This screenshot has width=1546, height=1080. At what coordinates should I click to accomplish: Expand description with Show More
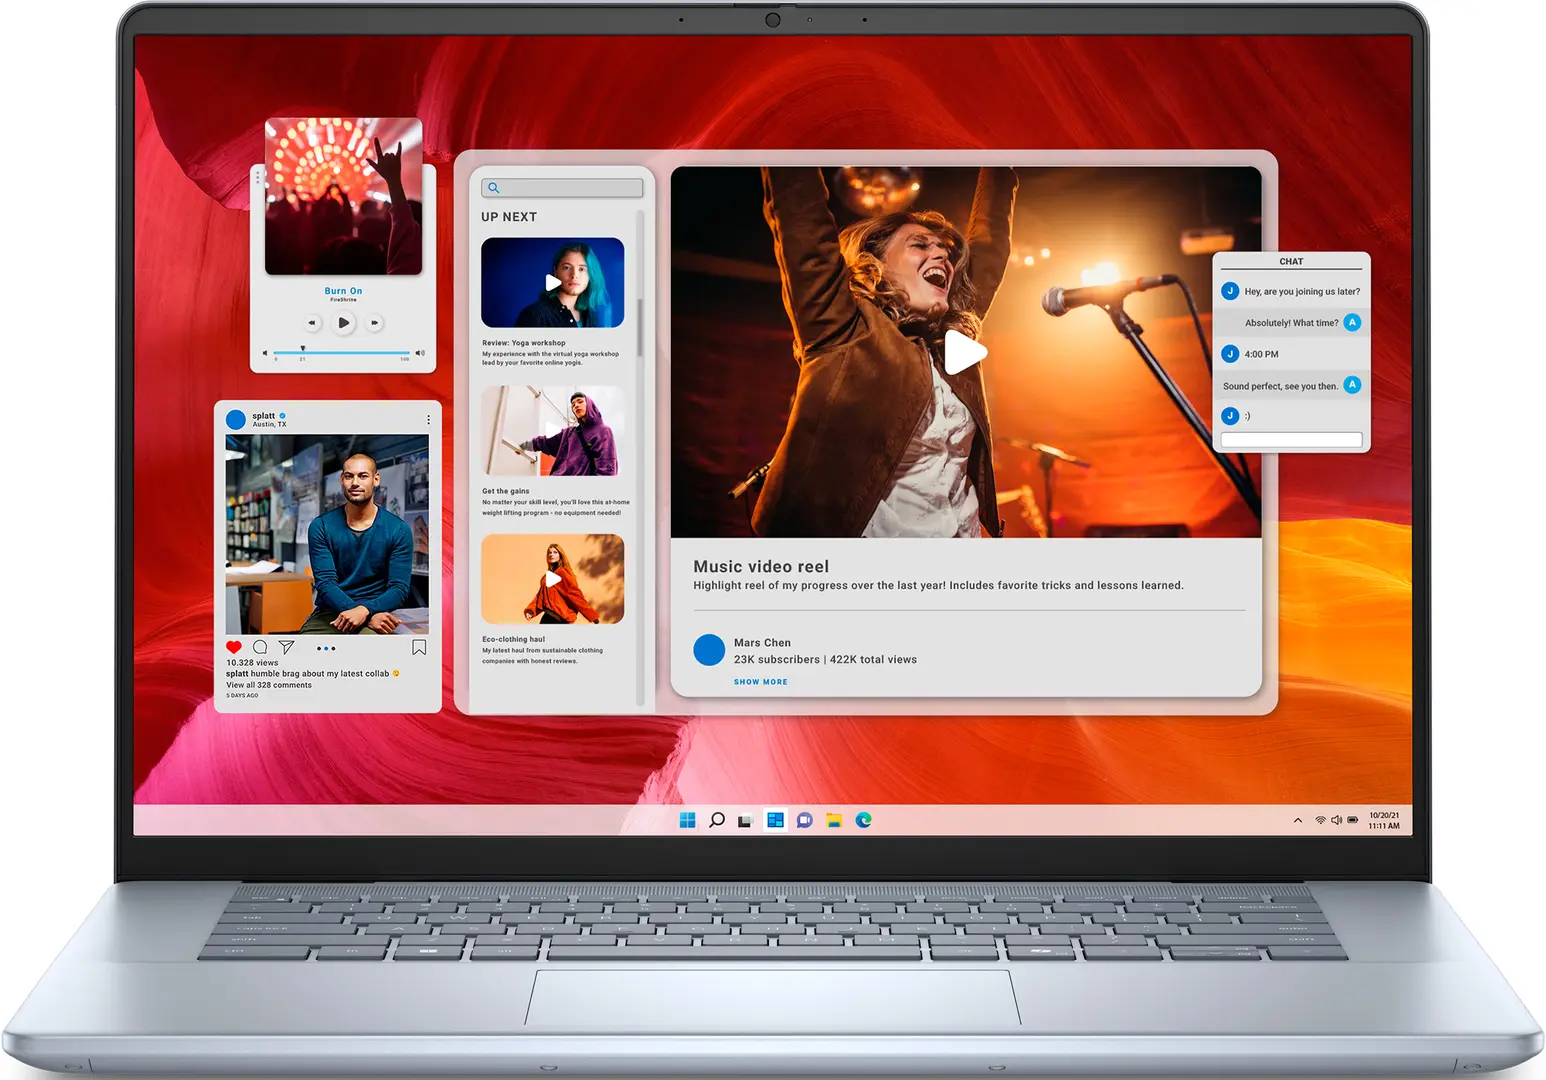point(760,682)
